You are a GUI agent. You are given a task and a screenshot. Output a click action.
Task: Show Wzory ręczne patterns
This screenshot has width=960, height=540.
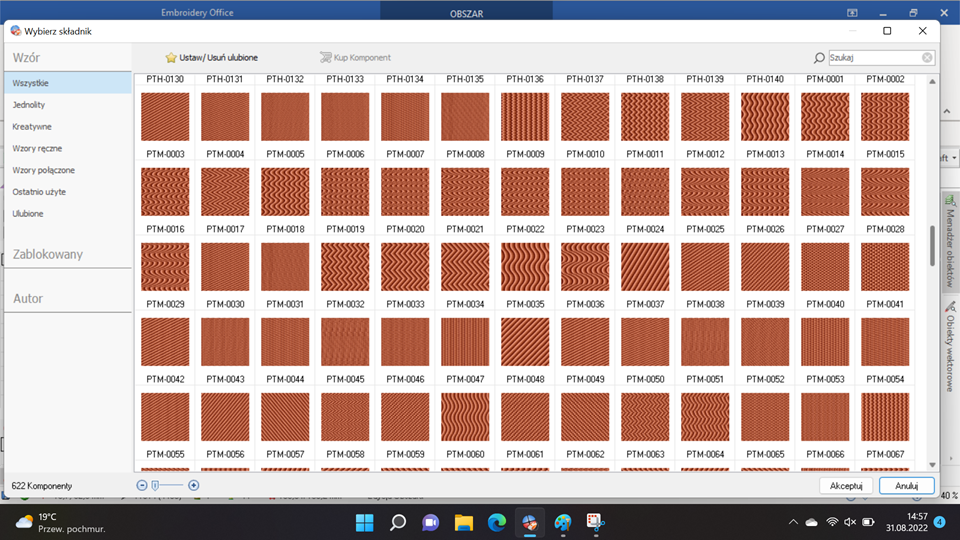(37, 148)
